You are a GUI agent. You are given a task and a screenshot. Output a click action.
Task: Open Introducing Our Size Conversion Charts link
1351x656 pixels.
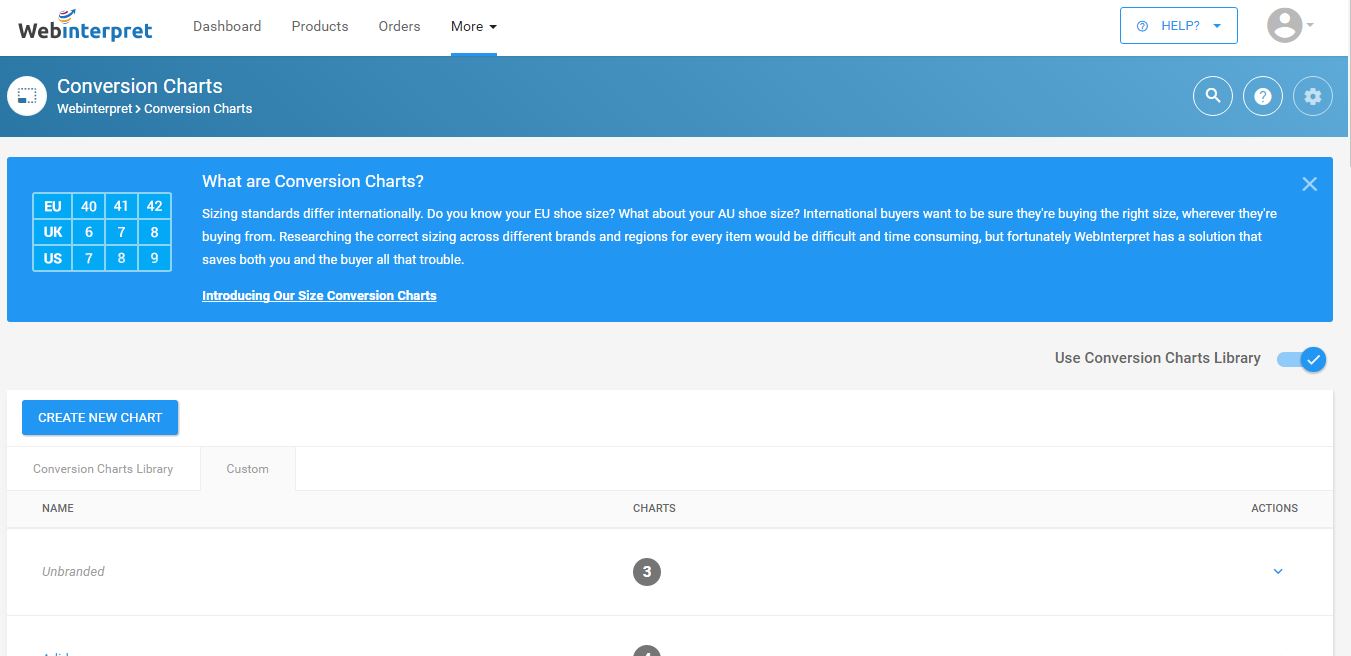click(319, 296)
